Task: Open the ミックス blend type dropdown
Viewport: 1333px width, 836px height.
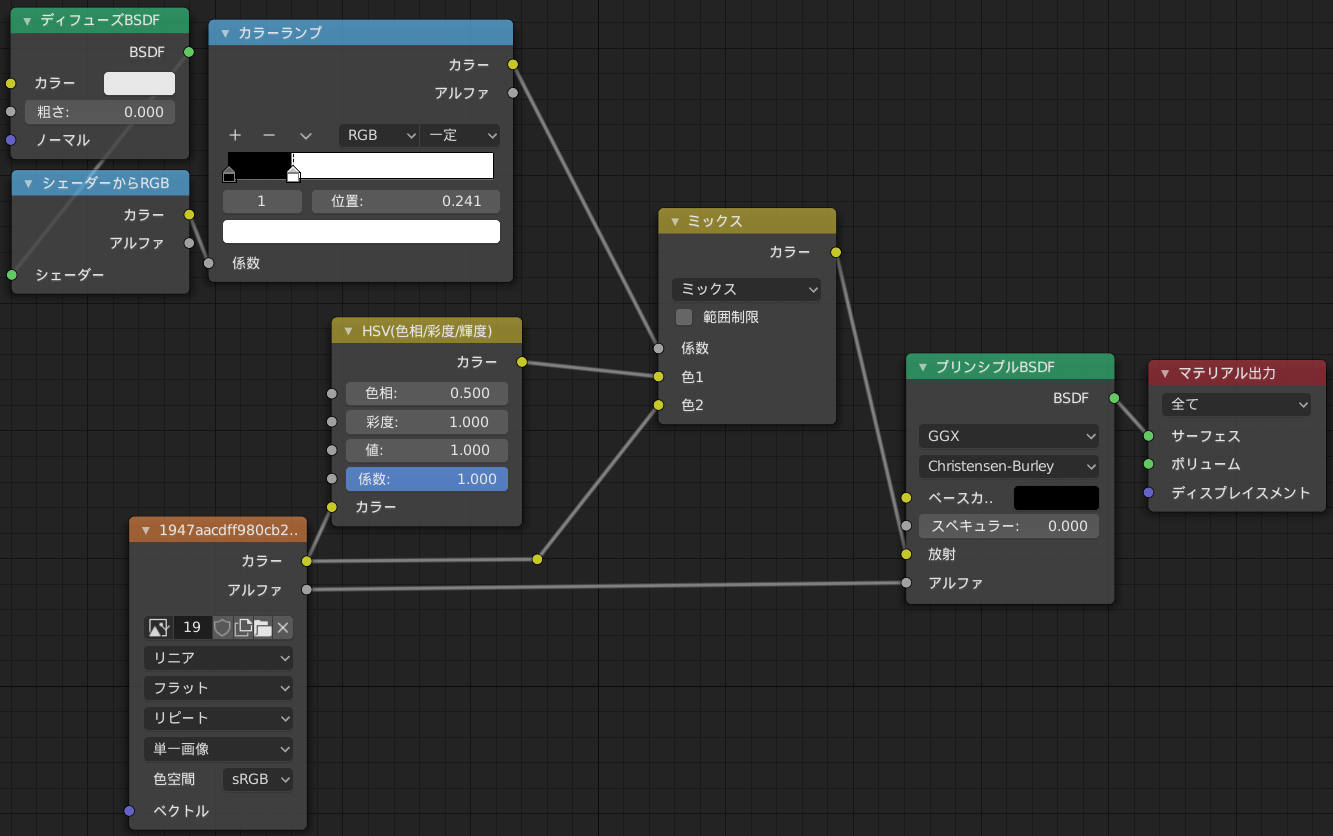Action: [x=746, y=289]
